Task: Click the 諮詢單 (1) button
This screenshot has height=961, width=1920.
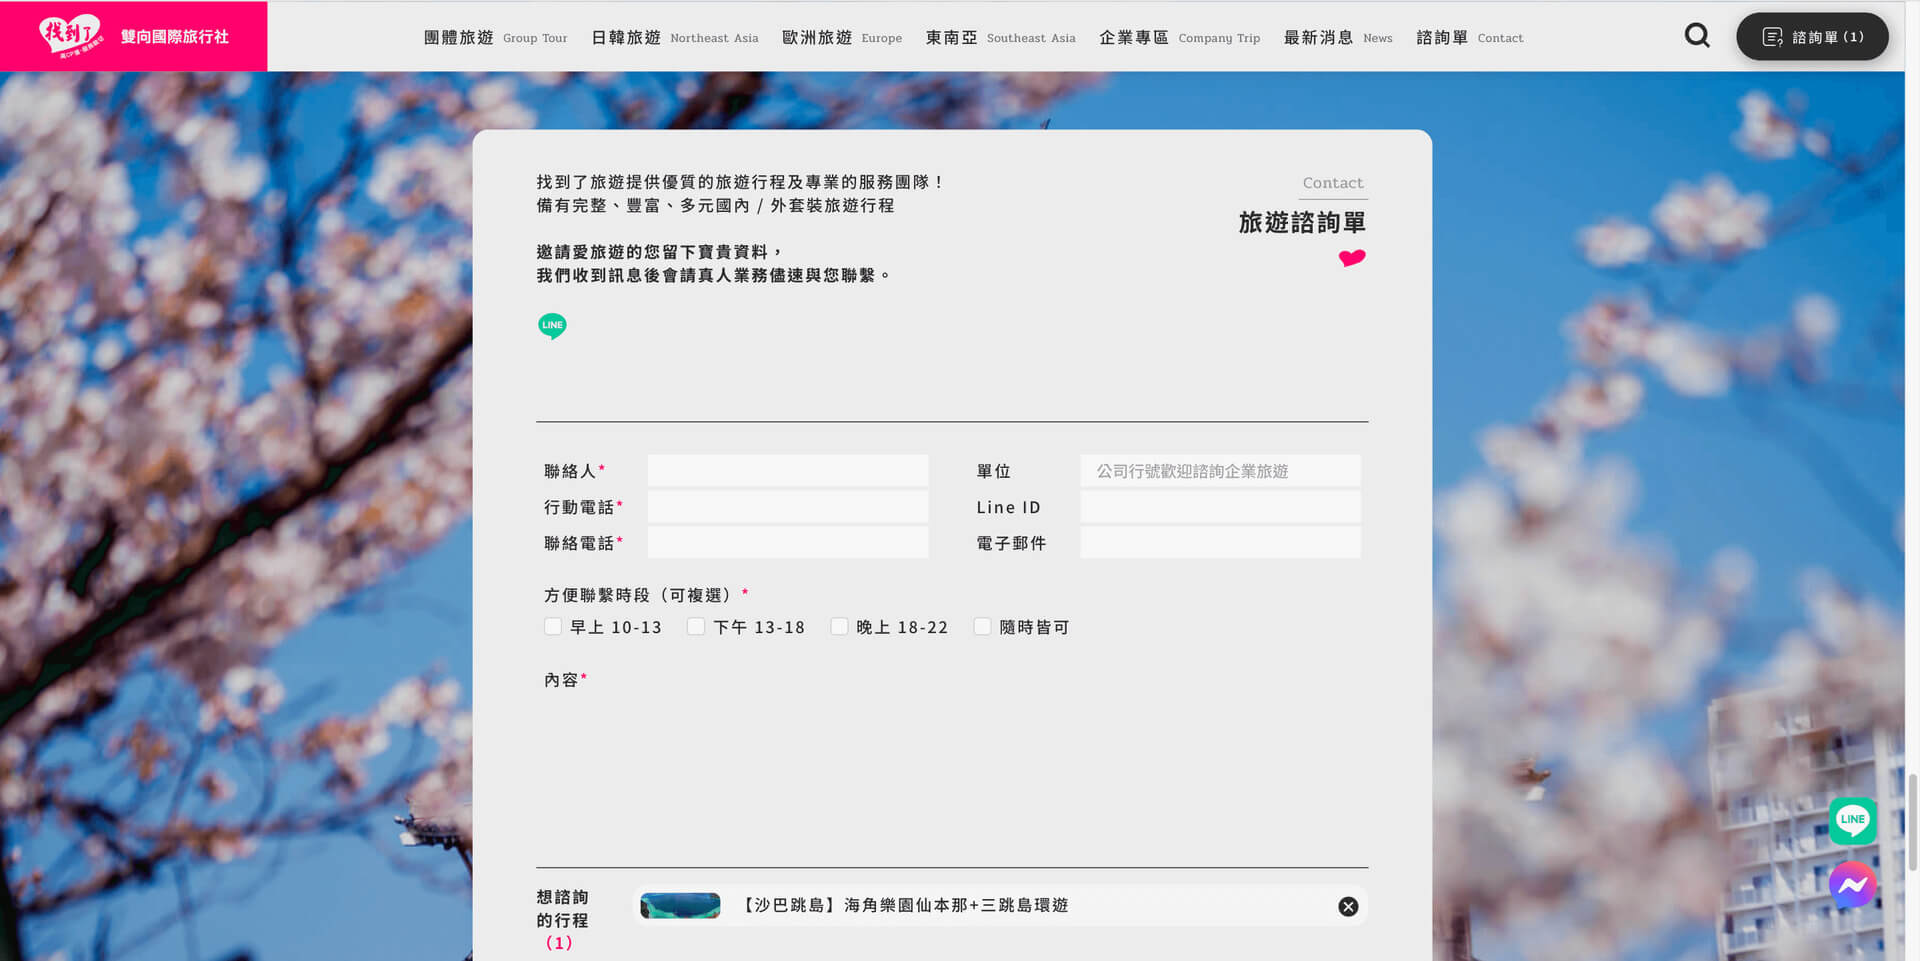Action: click(1812, 36)
